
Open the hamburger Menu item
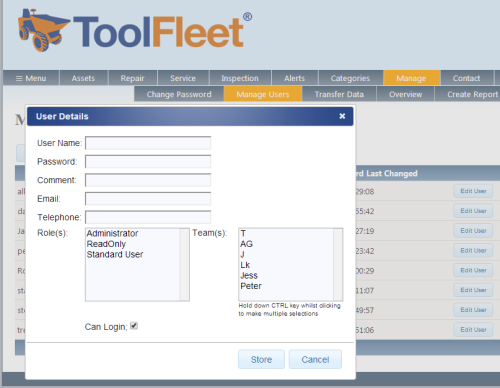click(31, 78)
